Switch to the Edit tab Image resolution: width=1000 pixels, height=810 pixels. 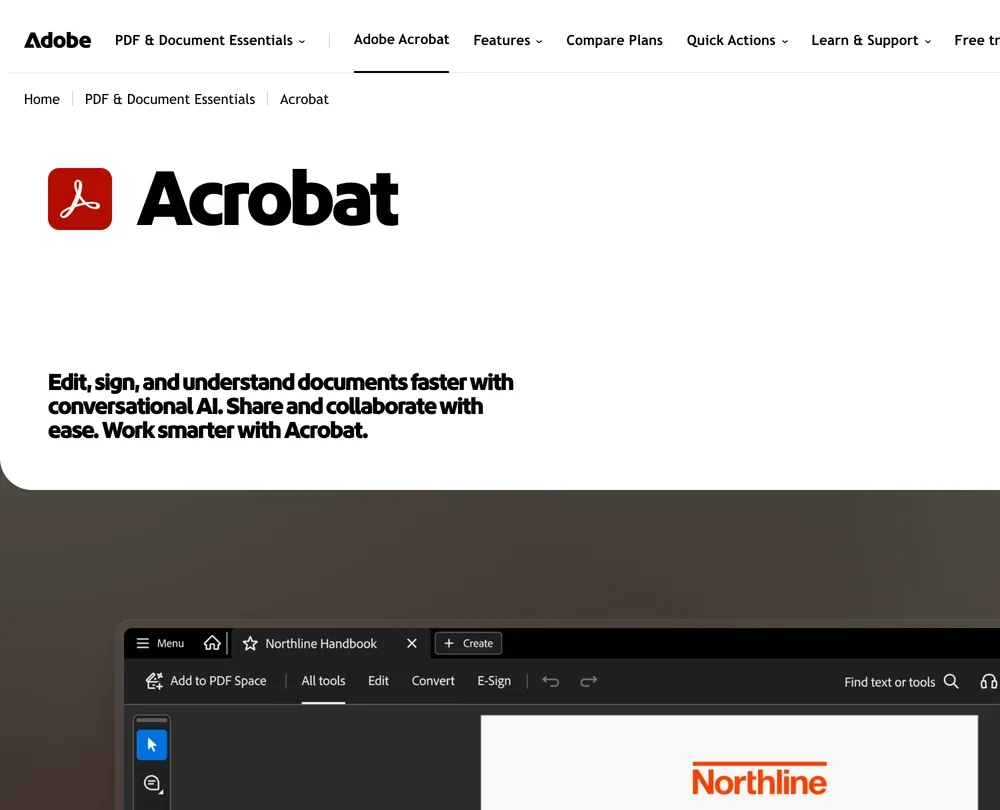pos(378,681)
